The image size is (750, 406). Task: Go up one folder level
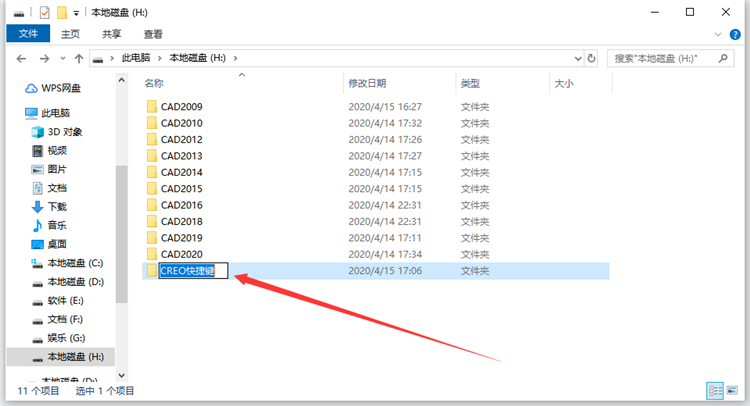pyautogui.click(x=79, y=58)
